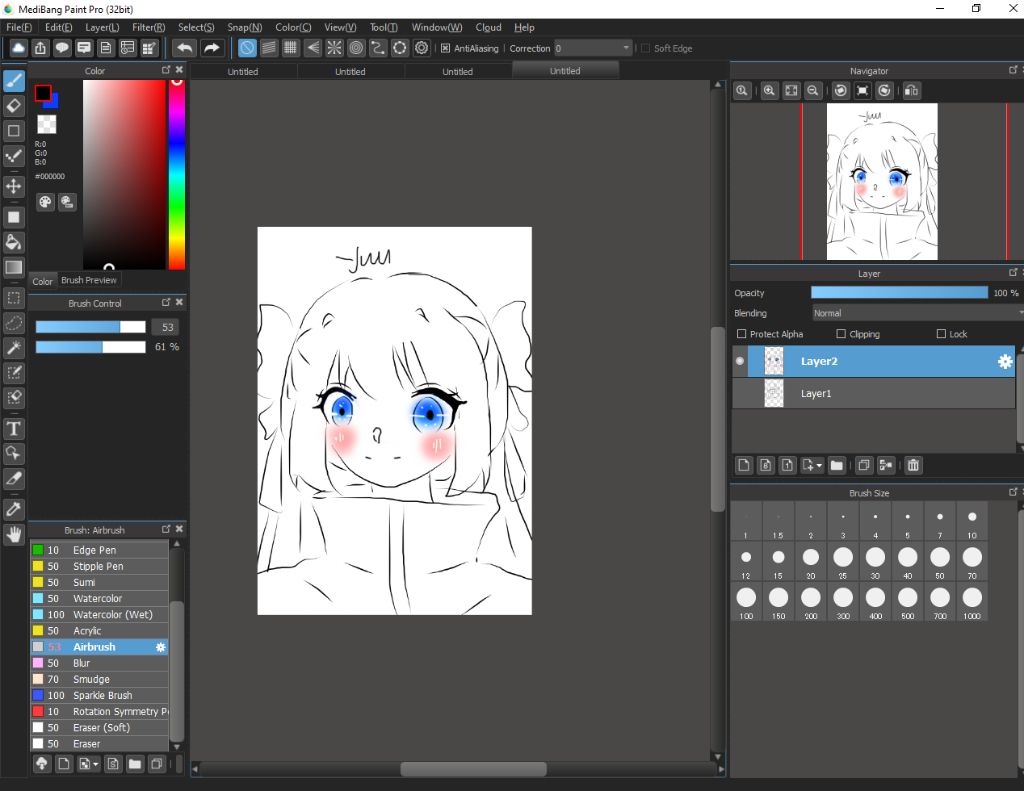Open the Correction dropdown
Image resolution: width=1024 pixels, height=791 pixels.
(594, 48)
